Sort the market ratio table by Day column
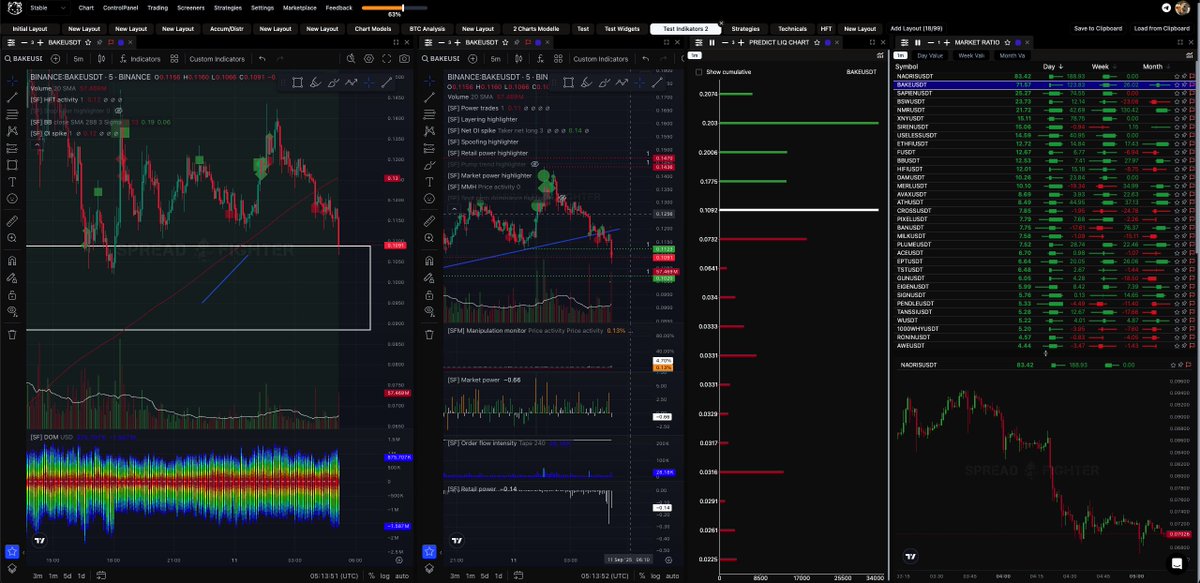The width and height of the screenshot is (1200, 583). point(1049,66)
